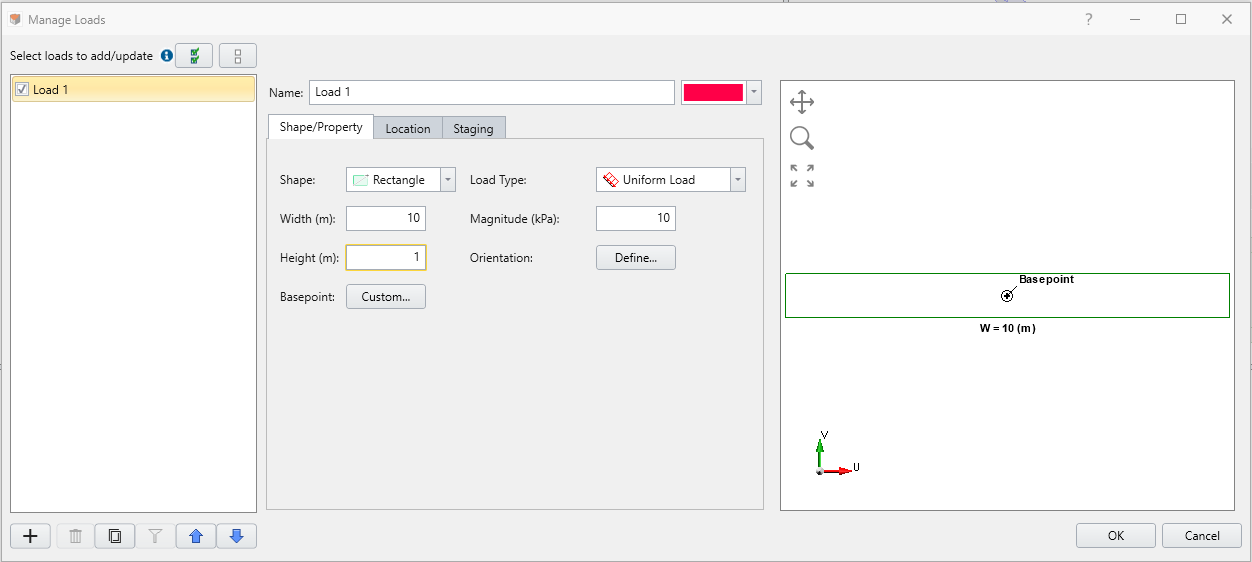The width and height of the screenshot is (1252, 562).
Task: Click the load rectangle in the preview
Action: tap(1007, 296)
